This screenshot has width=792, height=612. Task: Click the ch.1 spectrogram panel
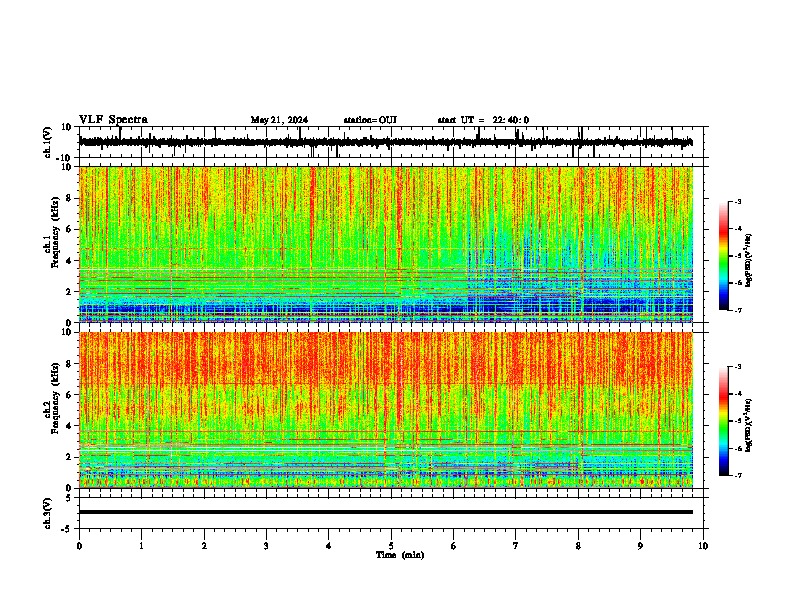(386, 244)
